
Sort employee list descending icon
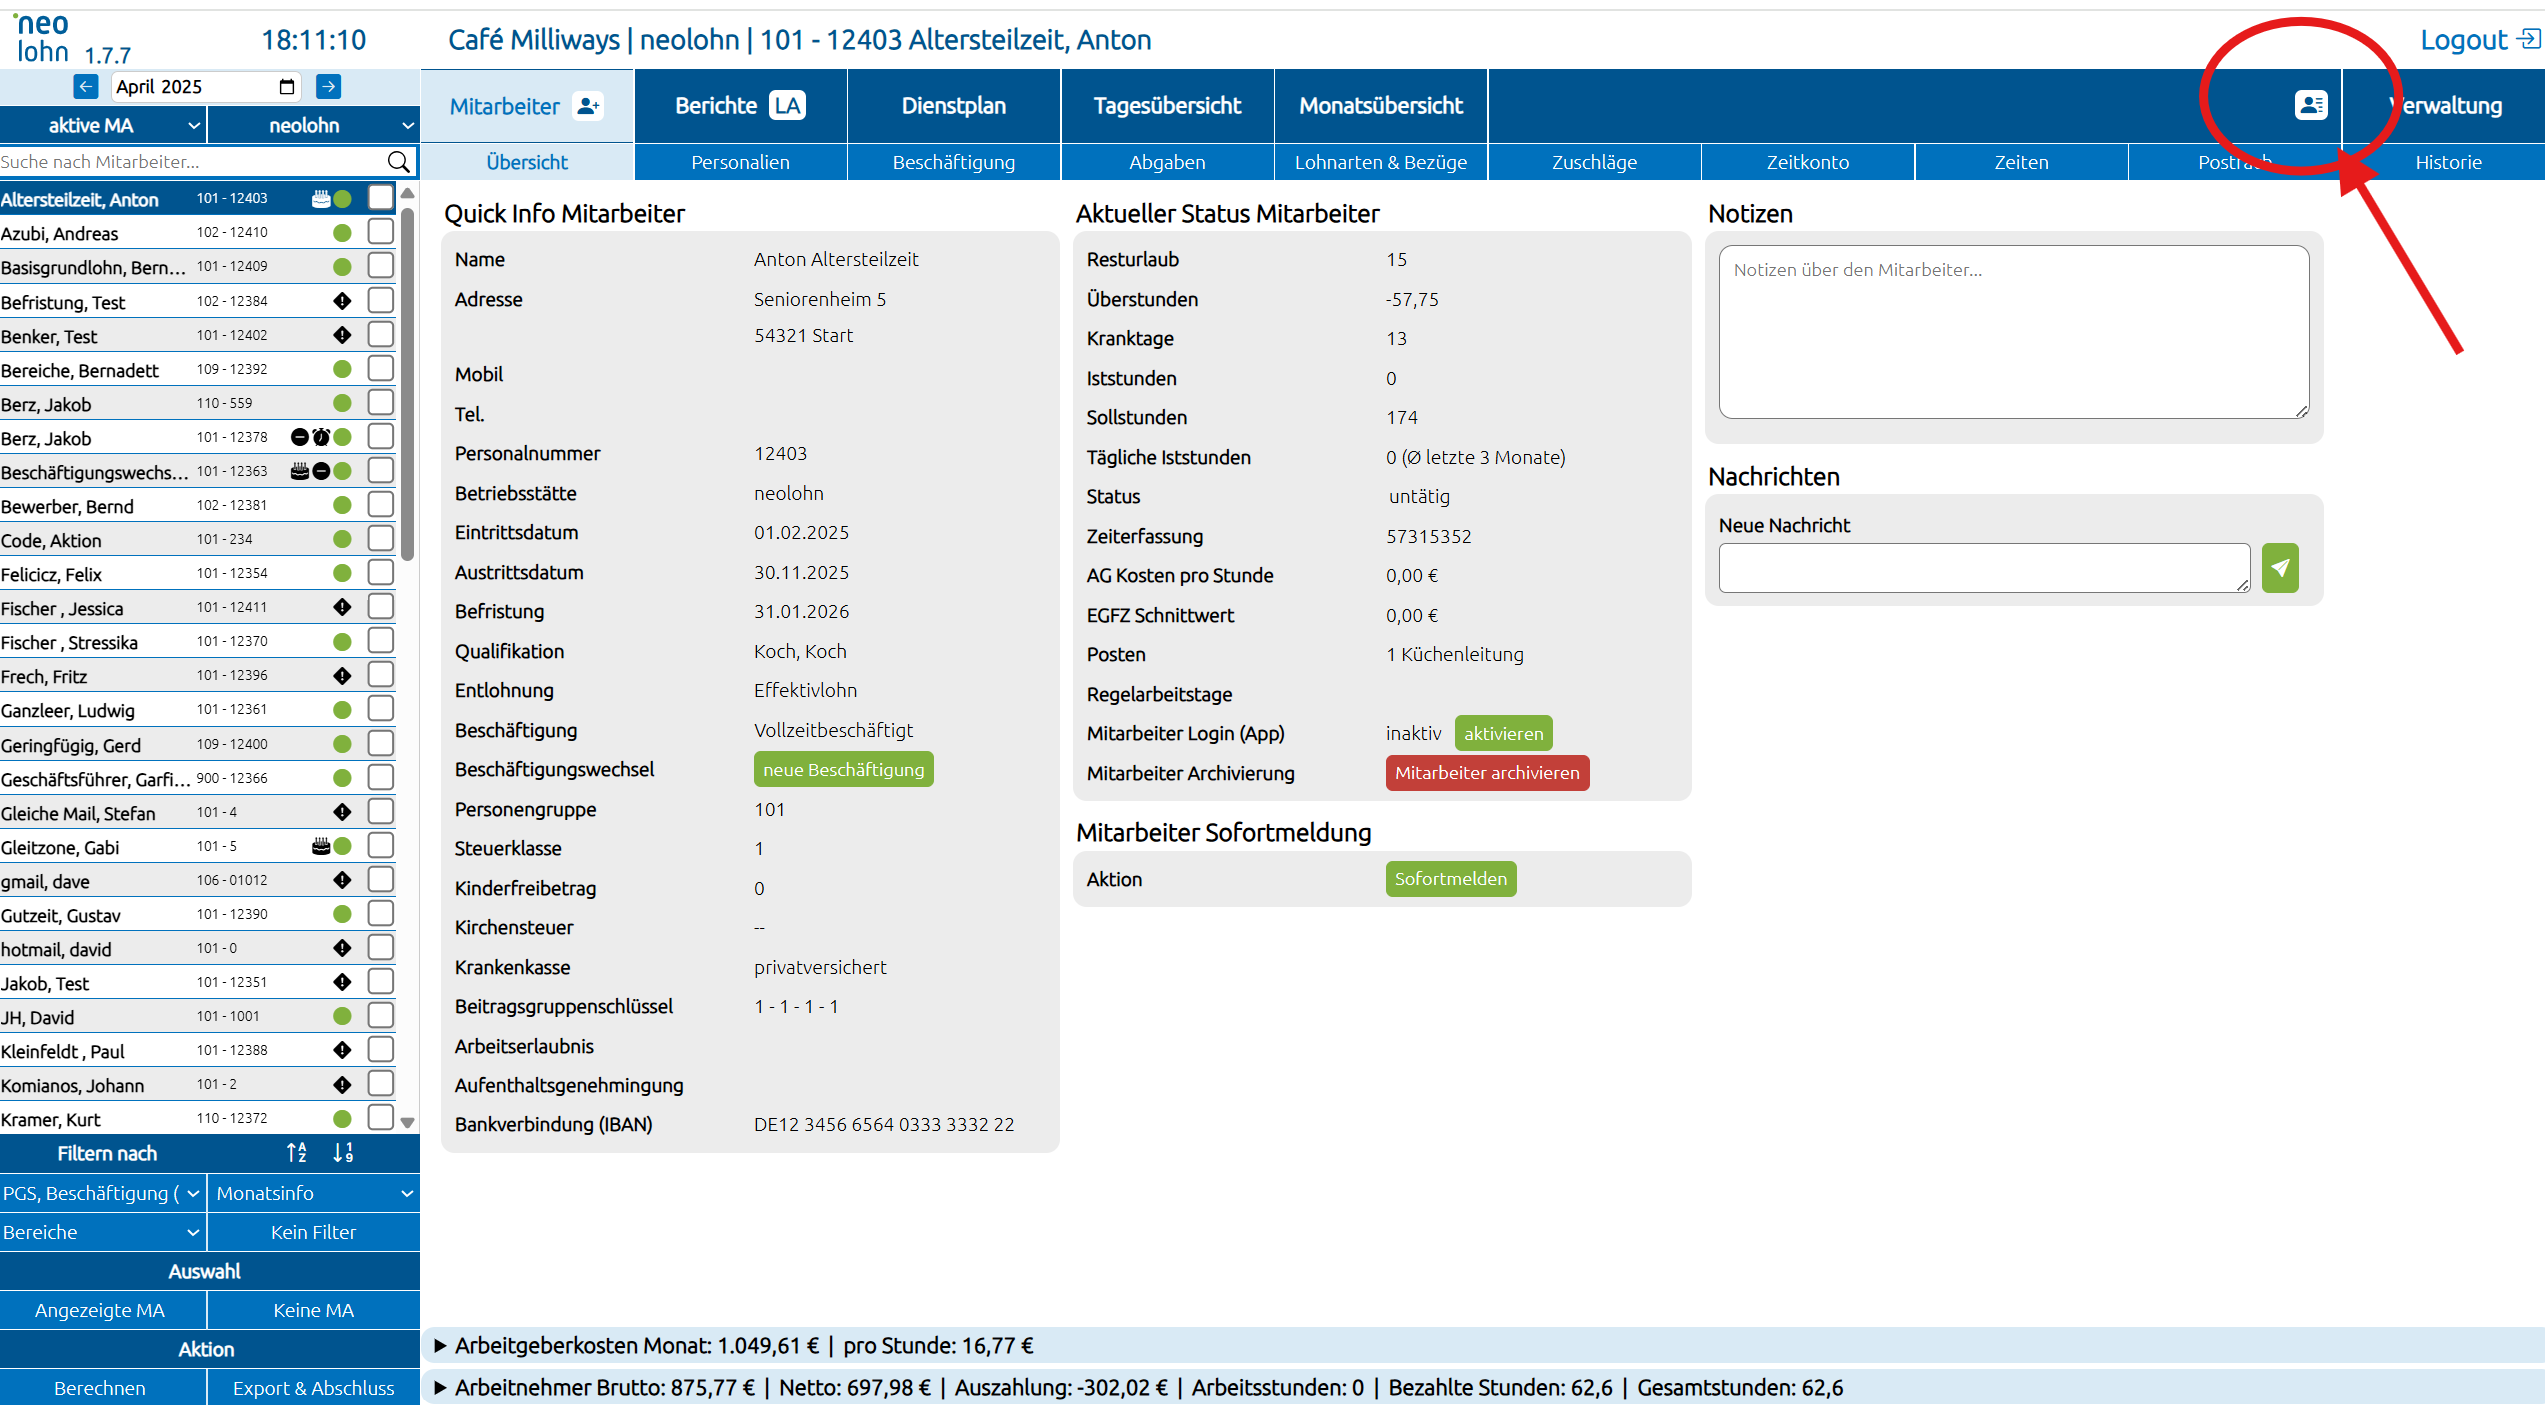(x=343, y=1153)
